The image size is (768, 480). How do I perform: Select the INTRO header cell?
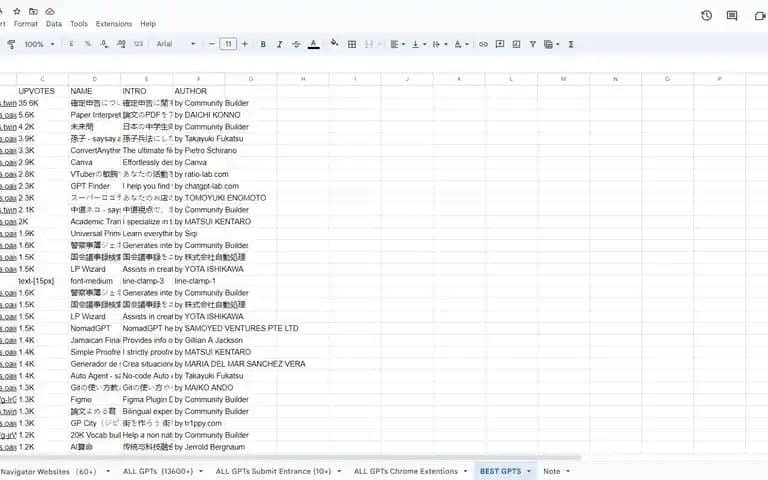146,91
